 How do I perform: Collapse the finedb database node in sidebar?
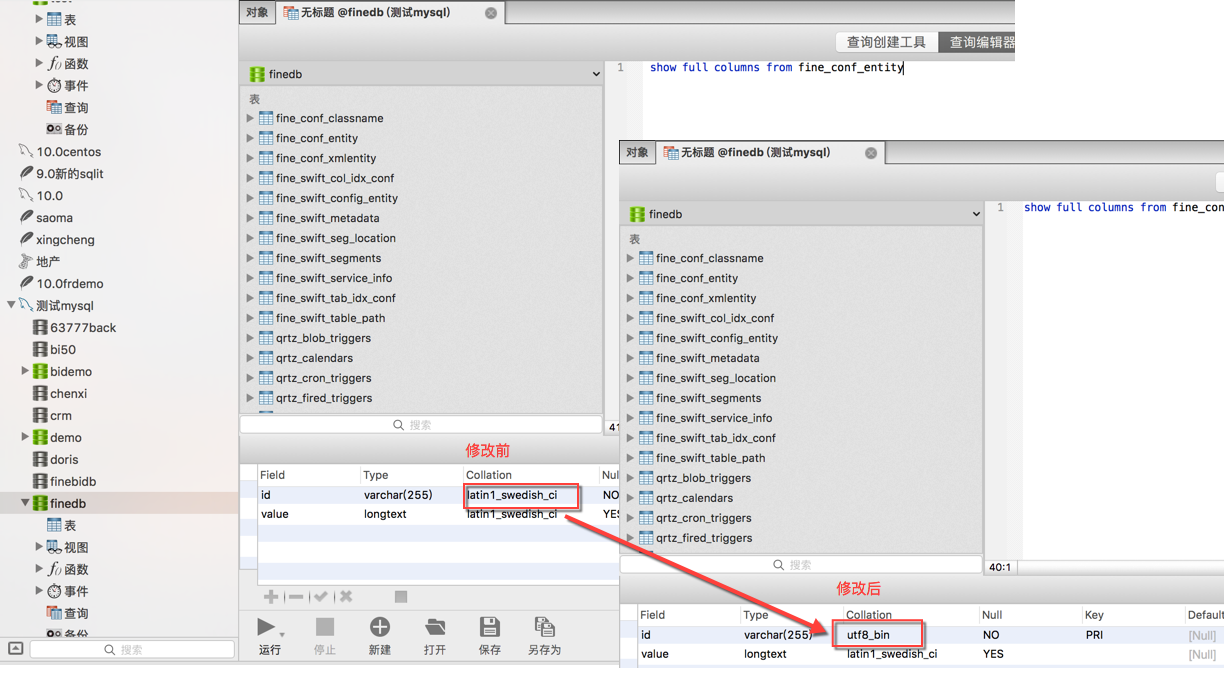[x=25, y=503]
